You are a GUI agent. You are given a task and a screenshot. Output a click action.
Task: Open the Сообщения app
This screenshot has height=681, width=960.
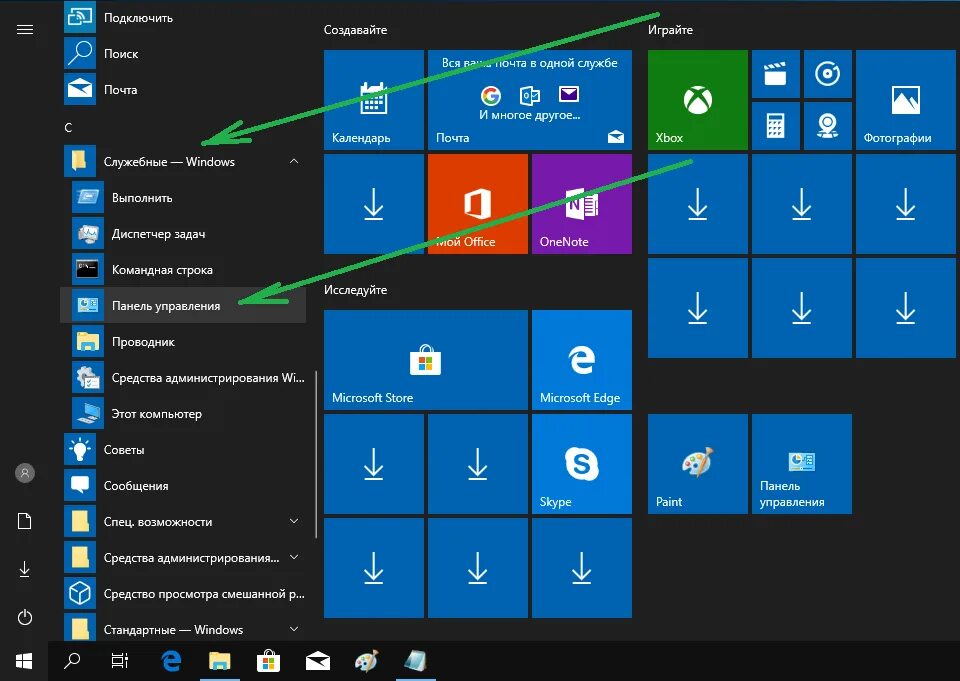tap(183, 486)
